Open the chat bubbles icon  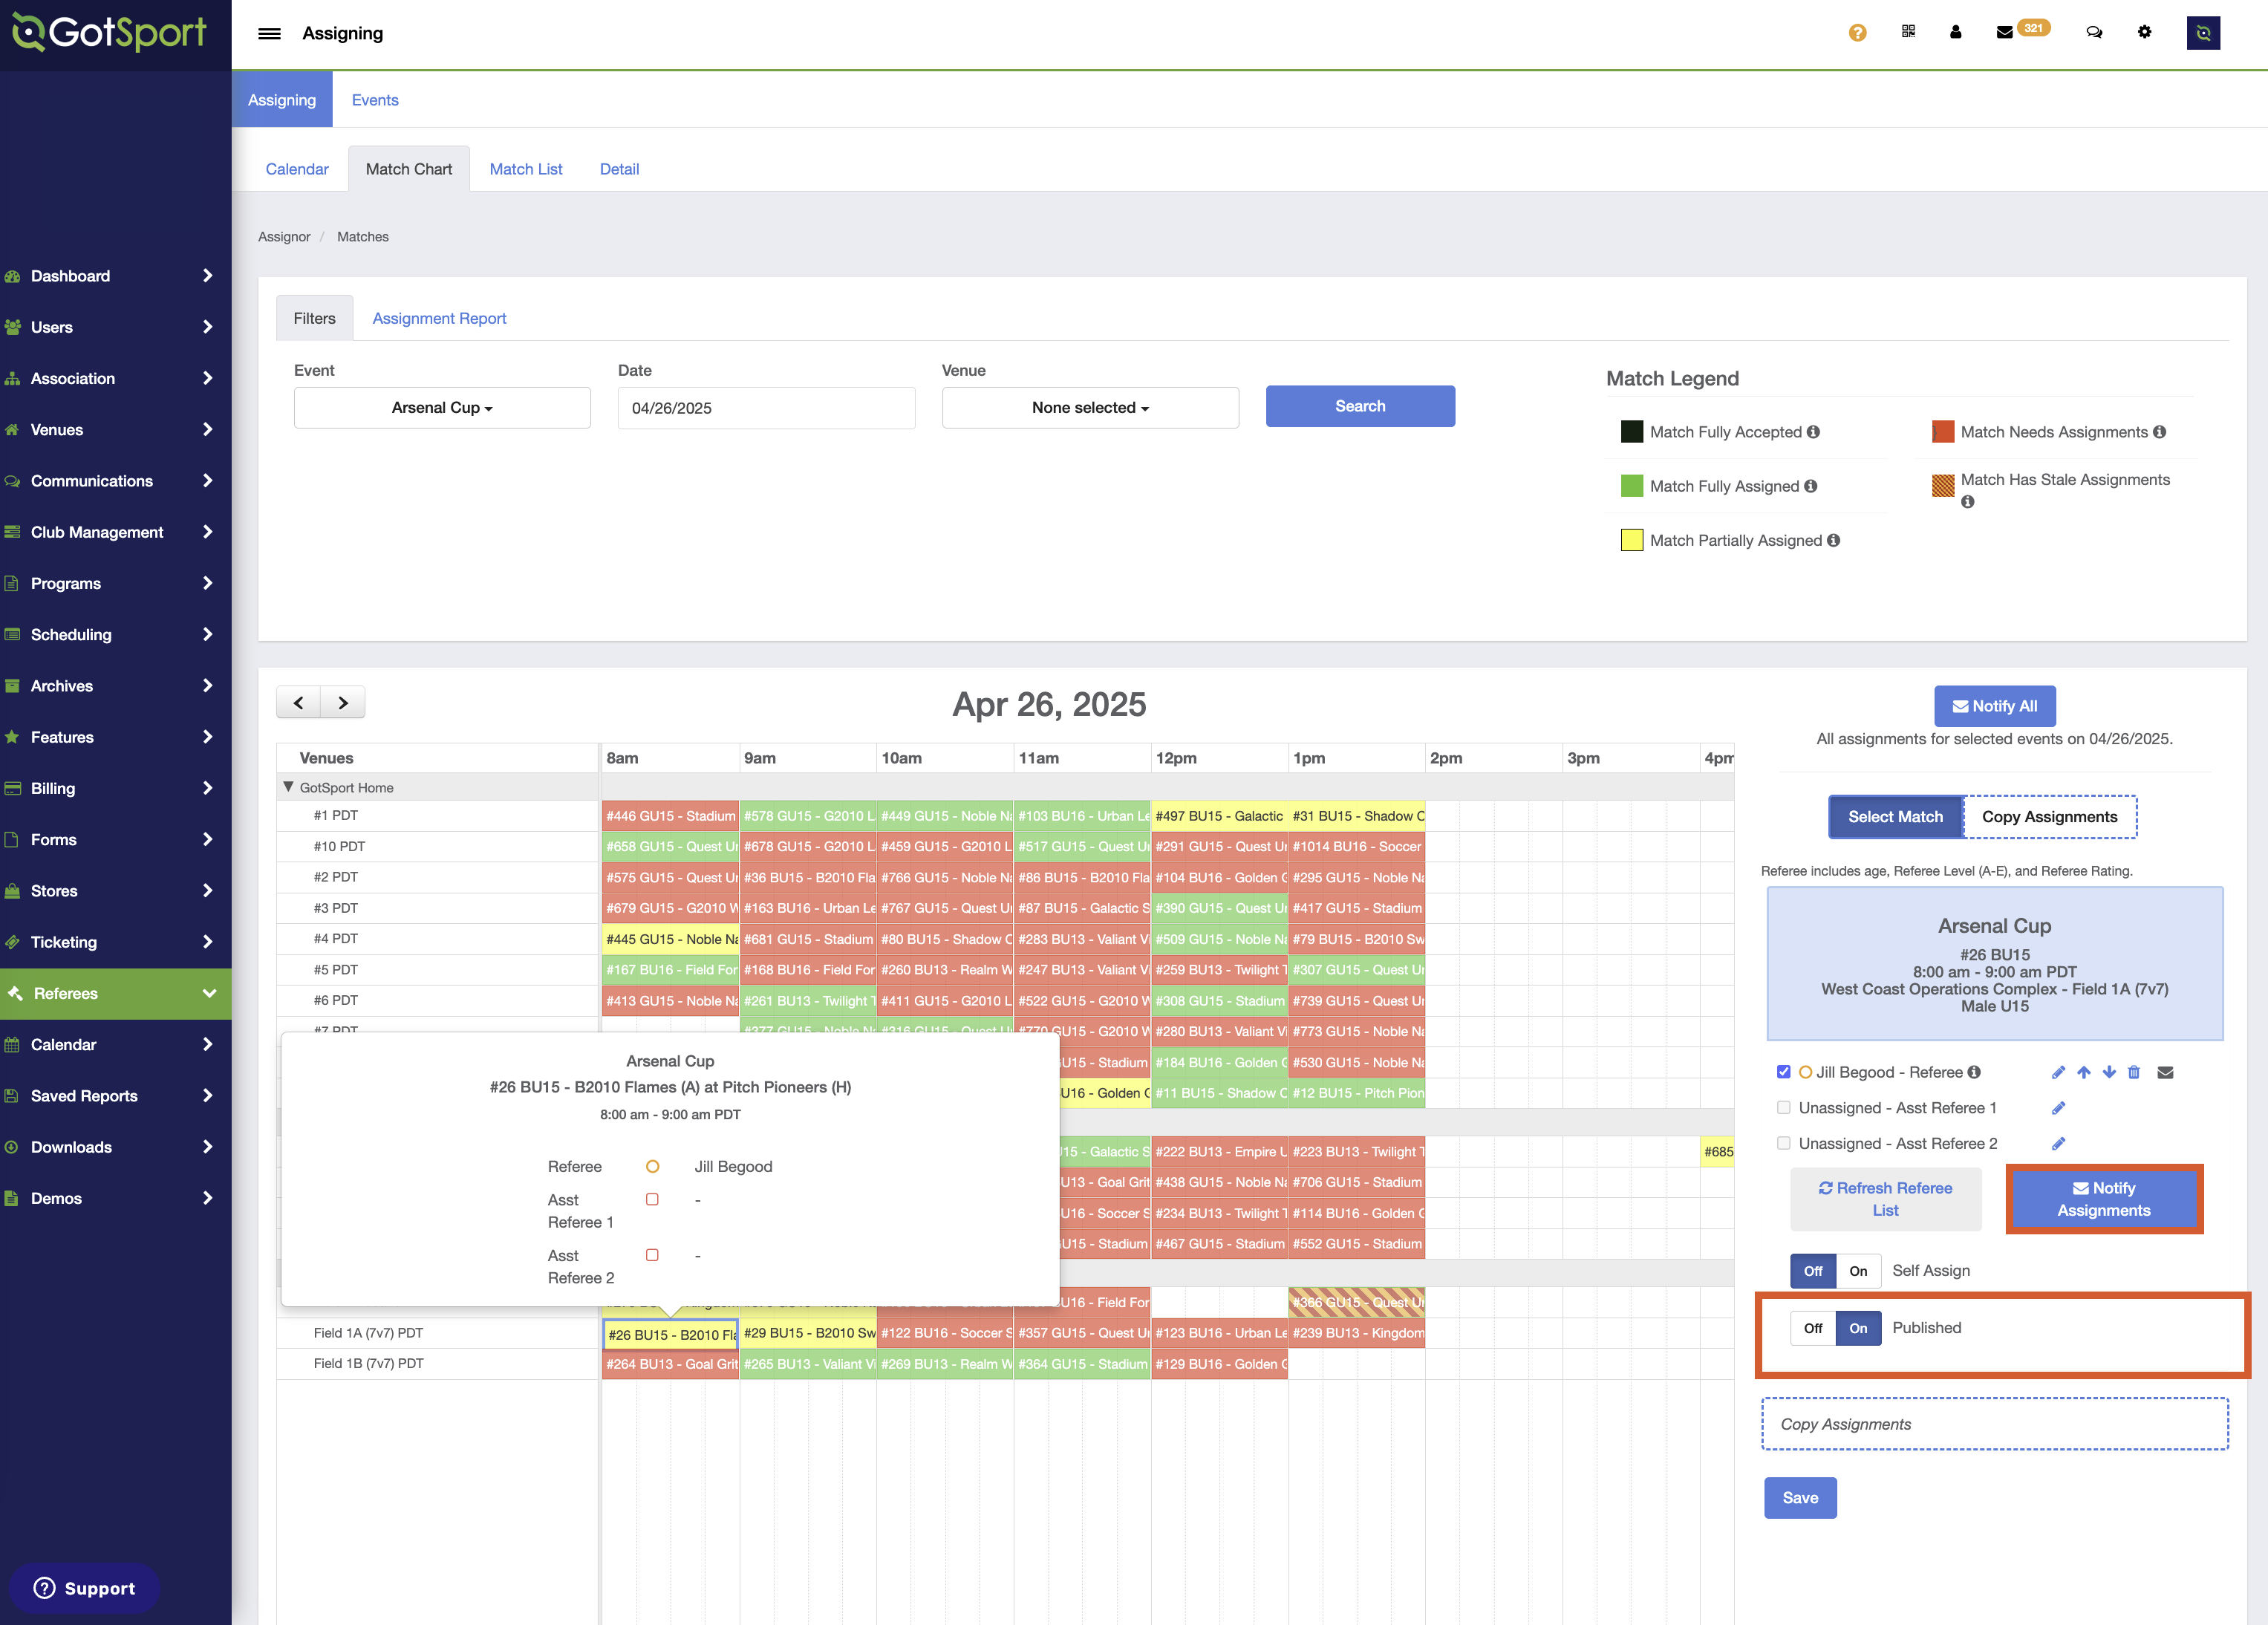pos(2094,32)
